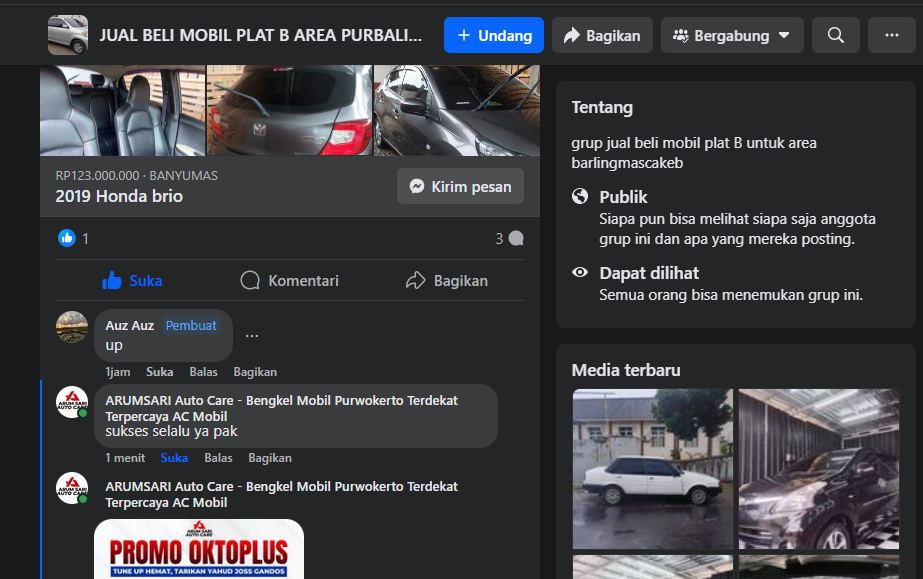Screen dimensions: 923x579
Task: Click the Media terbaru heading
Action: click(626, 370)
